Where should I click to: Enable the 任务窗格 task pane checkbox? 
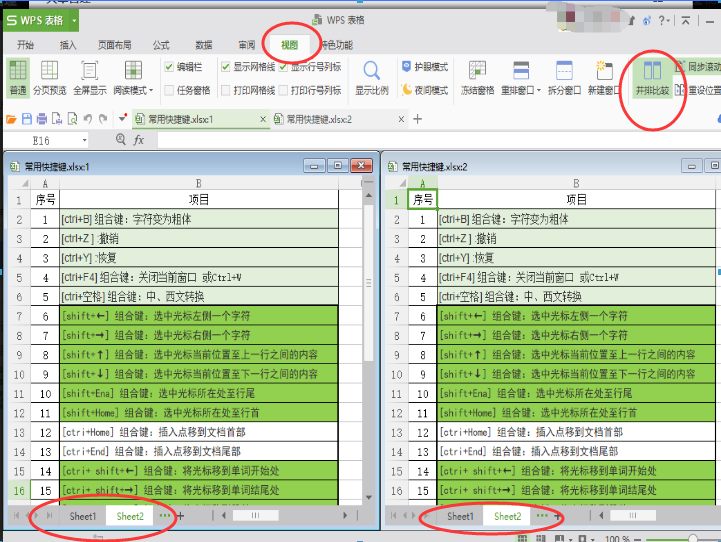(x=170, y=90)
